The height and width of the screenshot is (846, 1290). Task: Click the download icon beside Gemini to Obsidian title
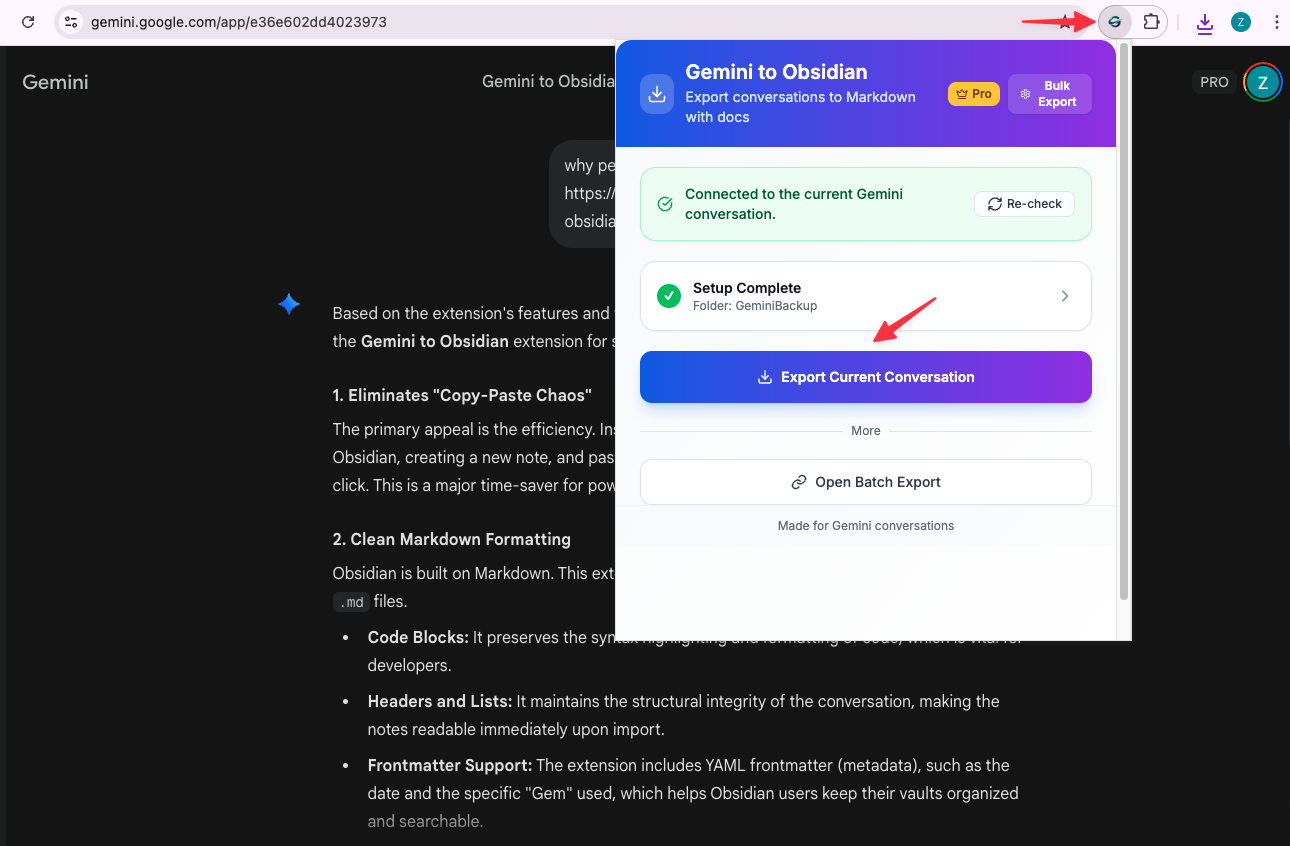coord(656,94)
